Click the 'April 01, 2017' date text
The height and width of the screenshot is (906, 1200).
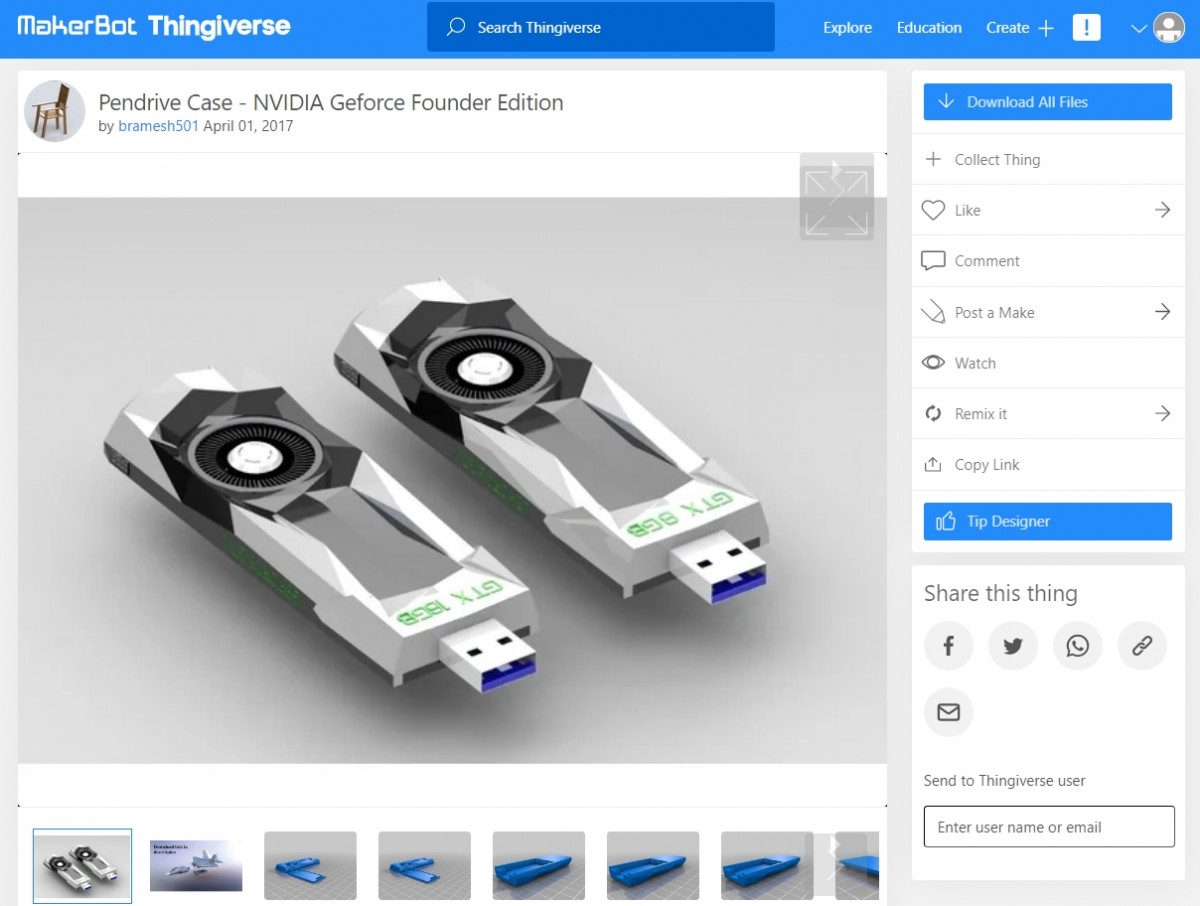coord(248,126)
